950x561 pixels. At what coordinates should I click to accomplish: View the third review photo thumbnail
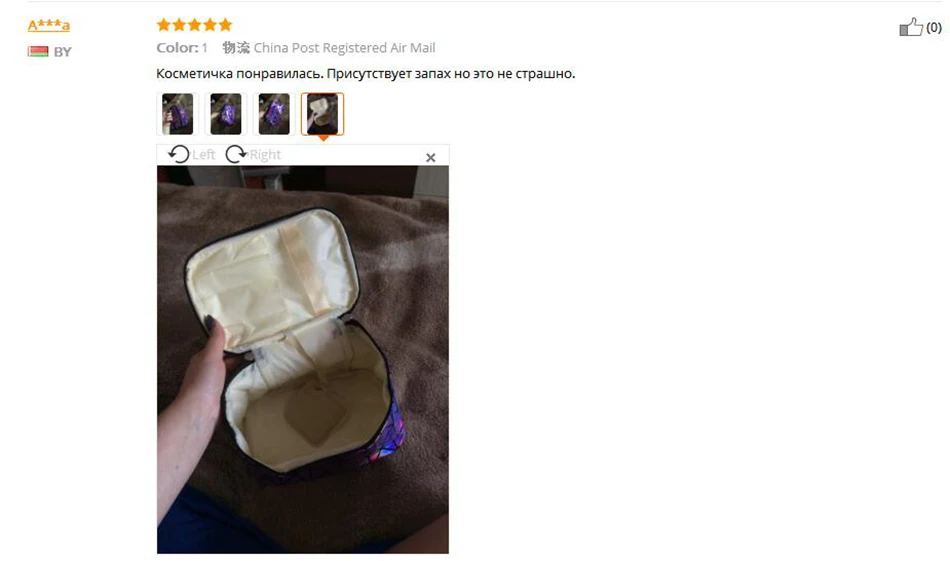pos(274,114)
